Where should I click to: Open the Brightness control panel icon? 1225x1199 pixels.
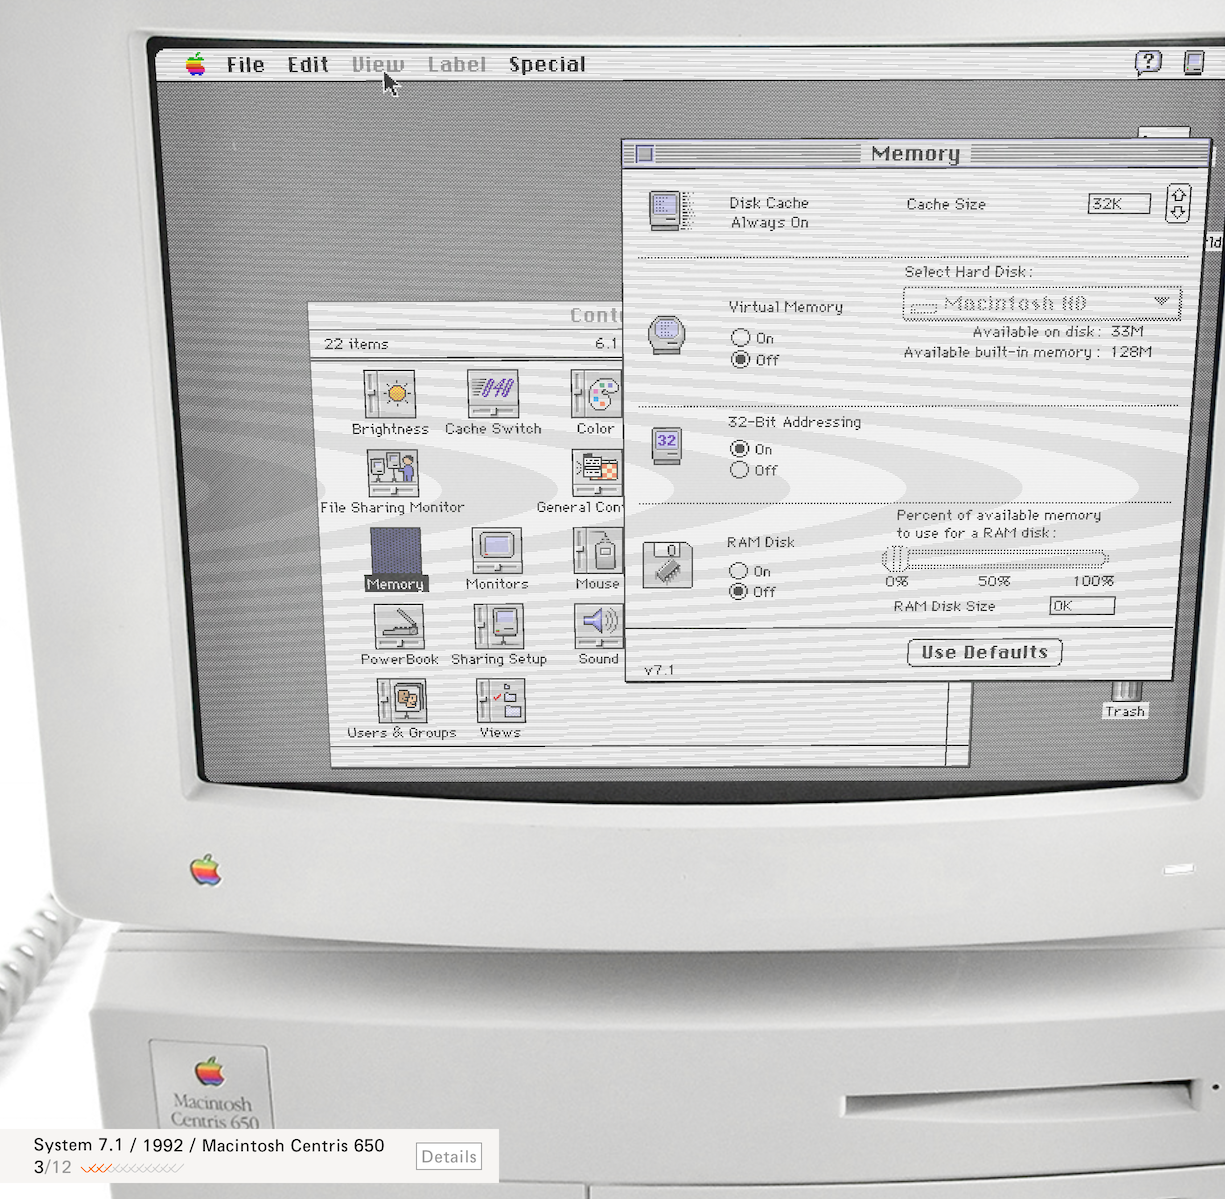390,394
